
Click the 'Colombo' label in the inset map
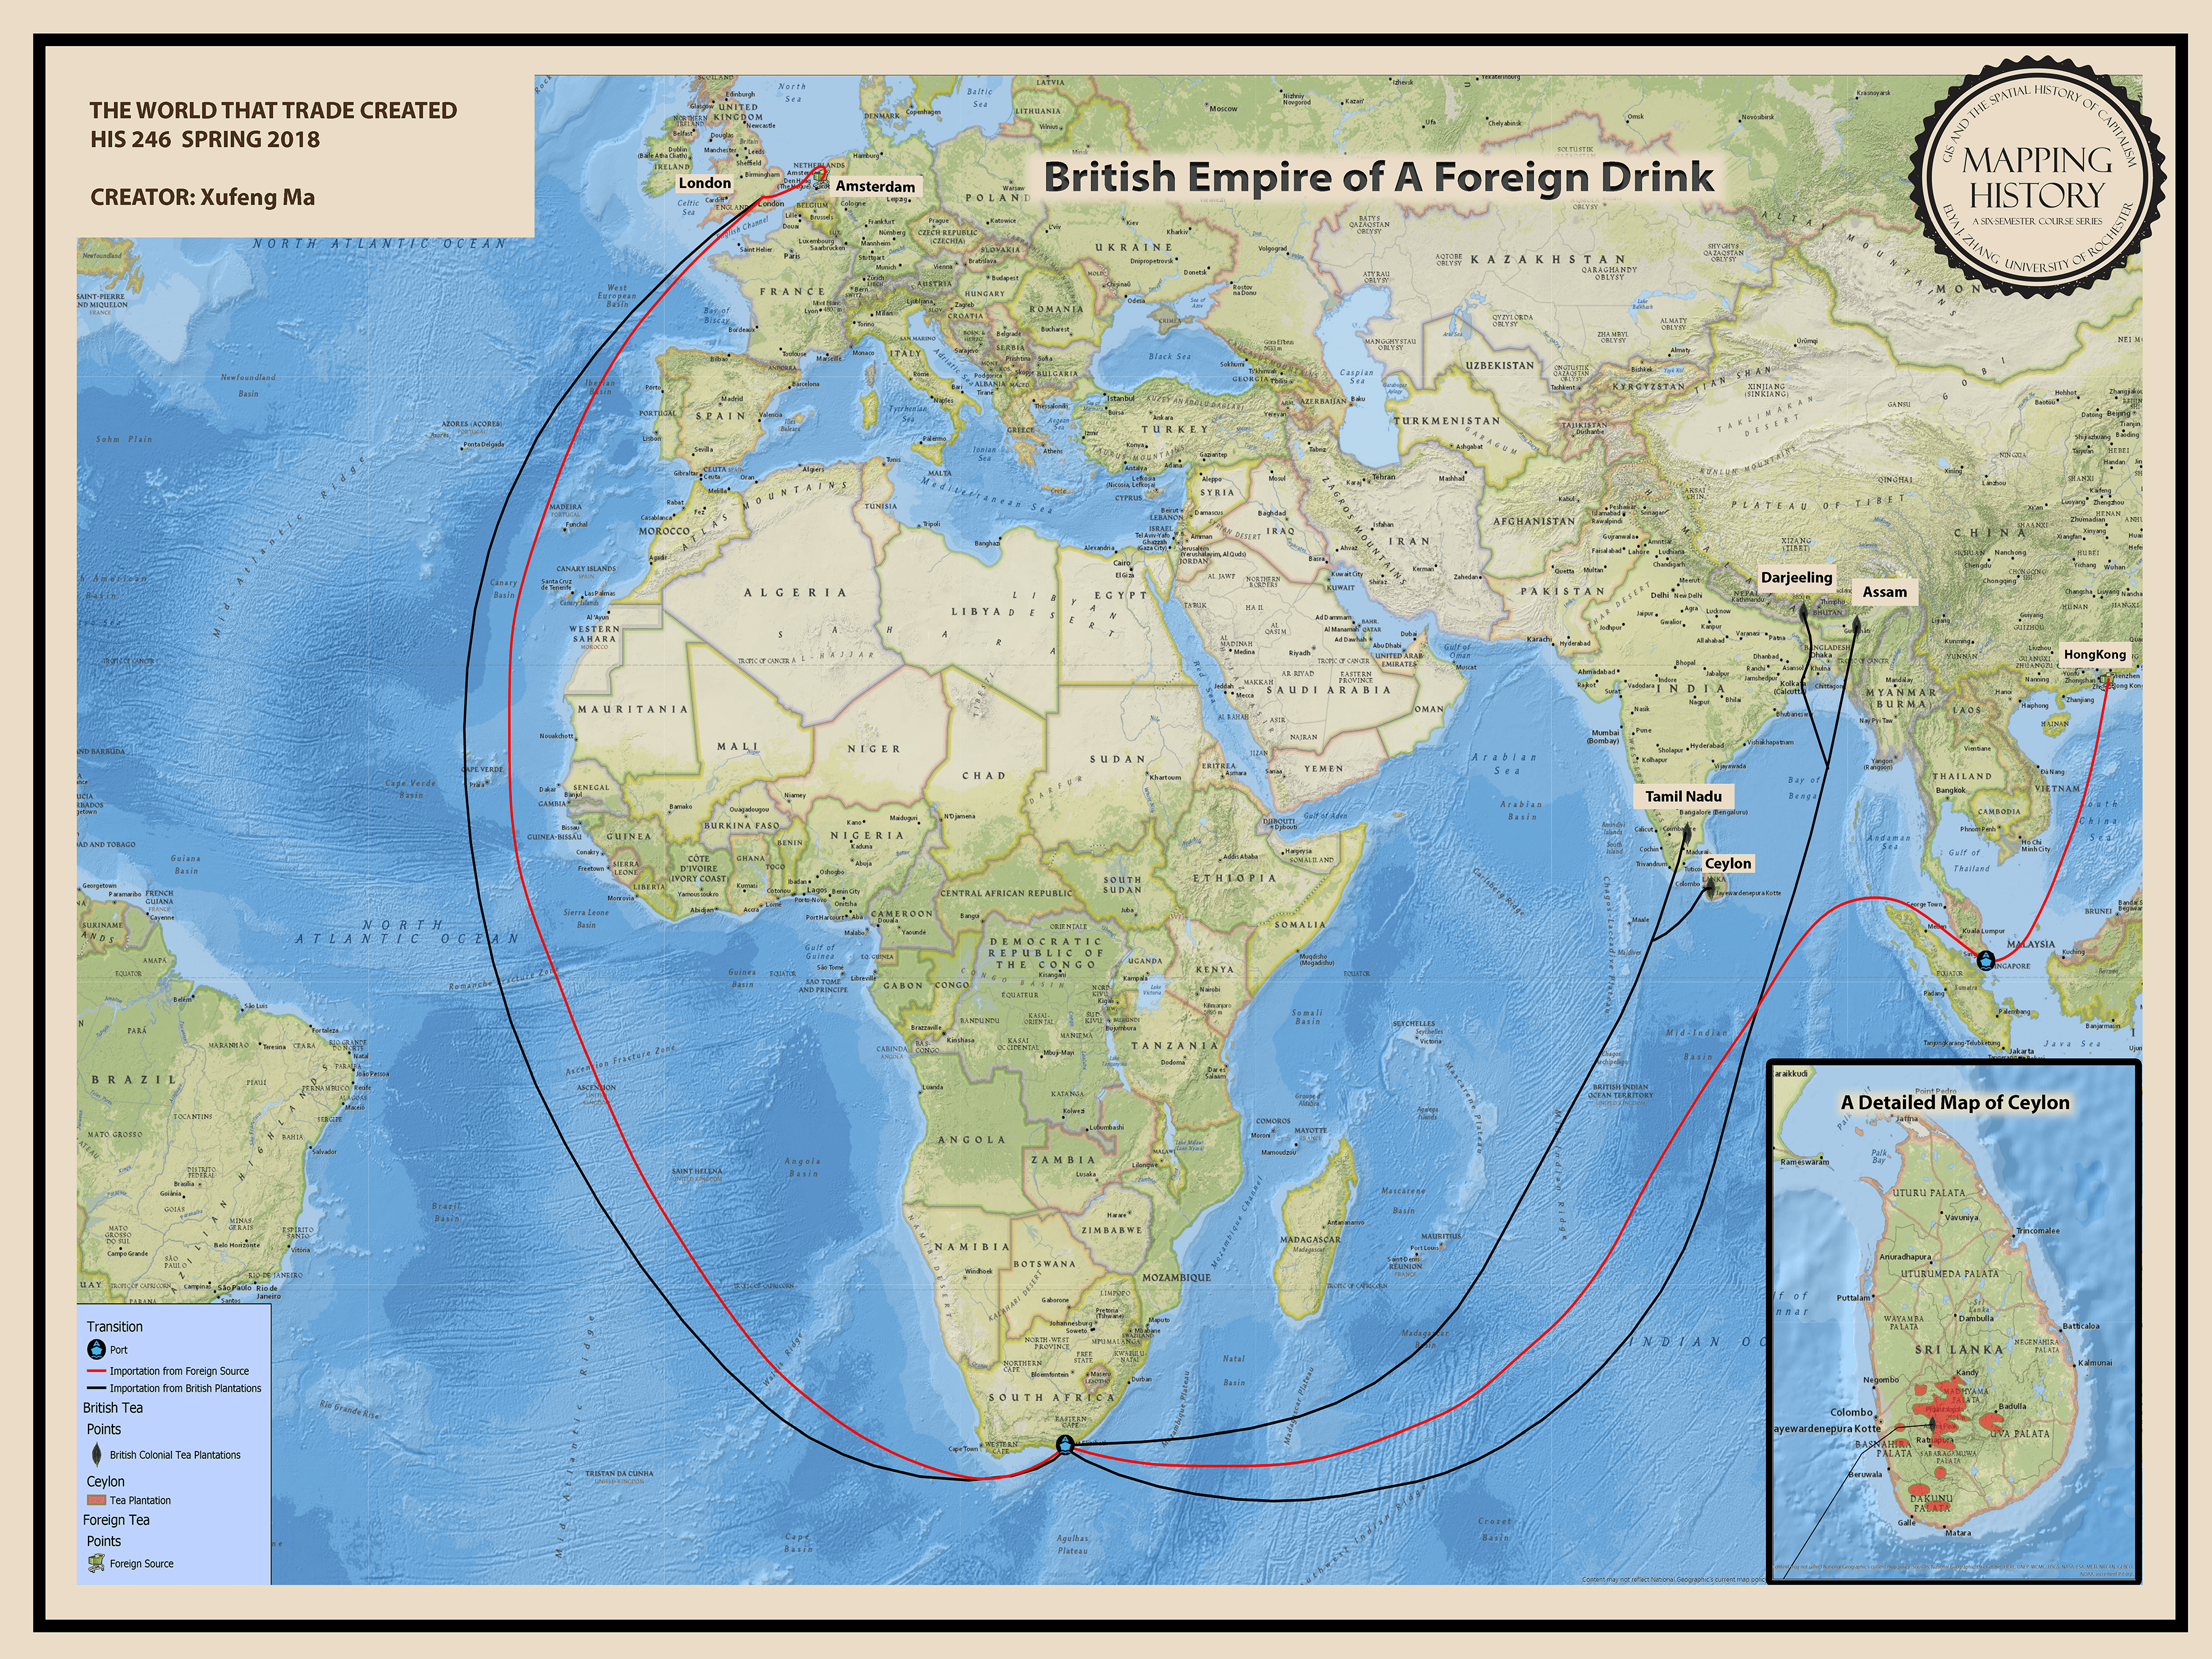point(1851,1412)
